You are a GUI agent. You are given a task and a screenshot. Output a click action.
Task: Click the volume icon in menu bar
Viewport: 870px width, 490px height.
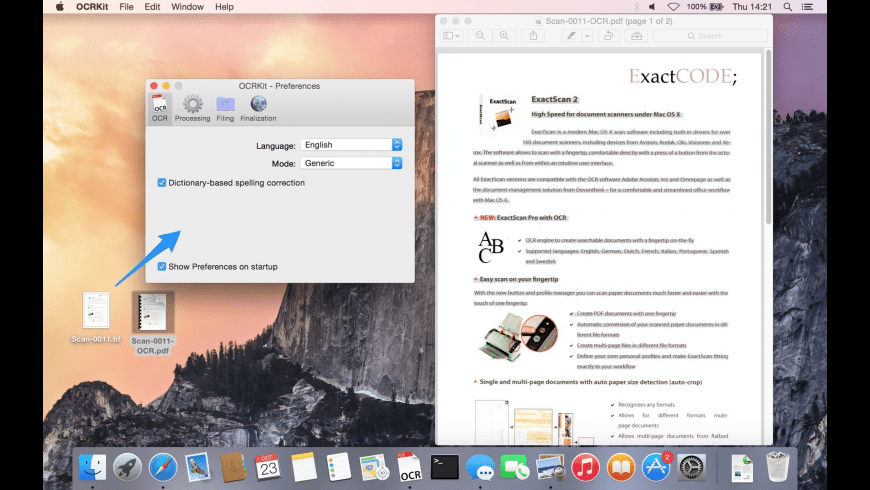(x=652, y=7)
